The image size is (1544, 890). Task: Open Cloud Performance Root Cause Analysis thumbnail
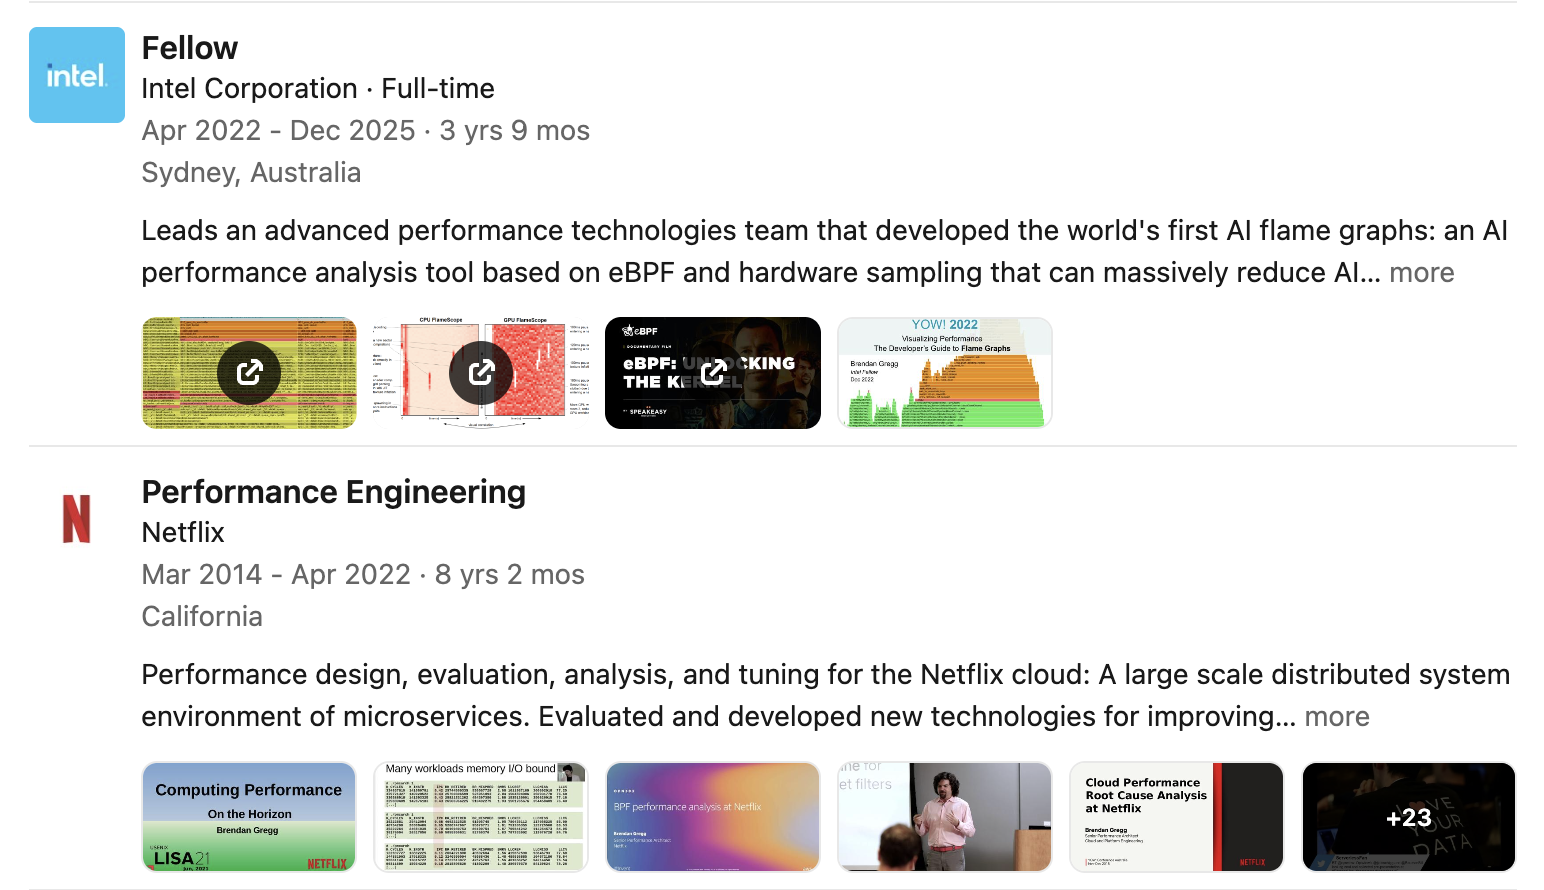coord(1176,817)
